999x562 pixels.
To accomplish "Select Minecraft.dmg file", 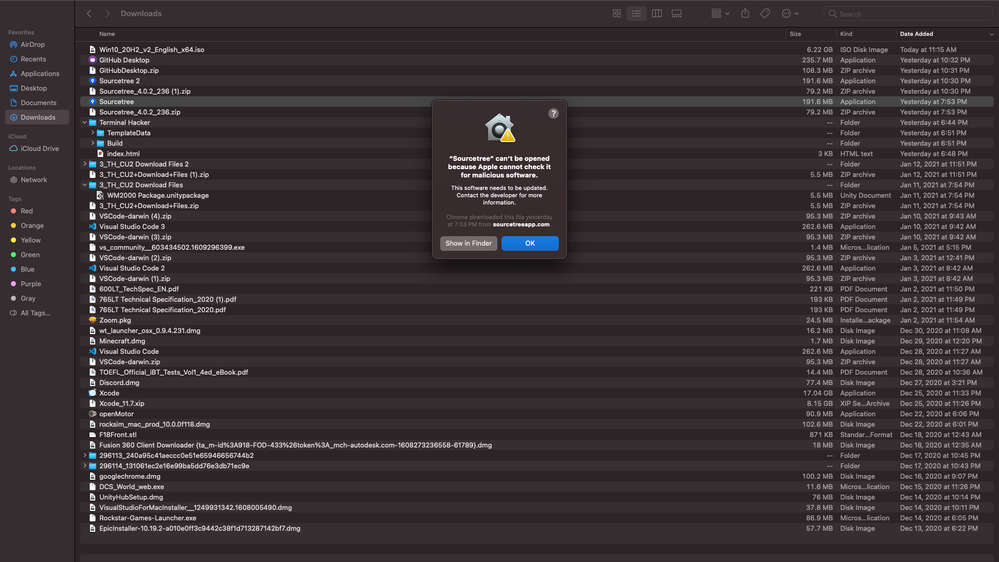I will (122, 341).
